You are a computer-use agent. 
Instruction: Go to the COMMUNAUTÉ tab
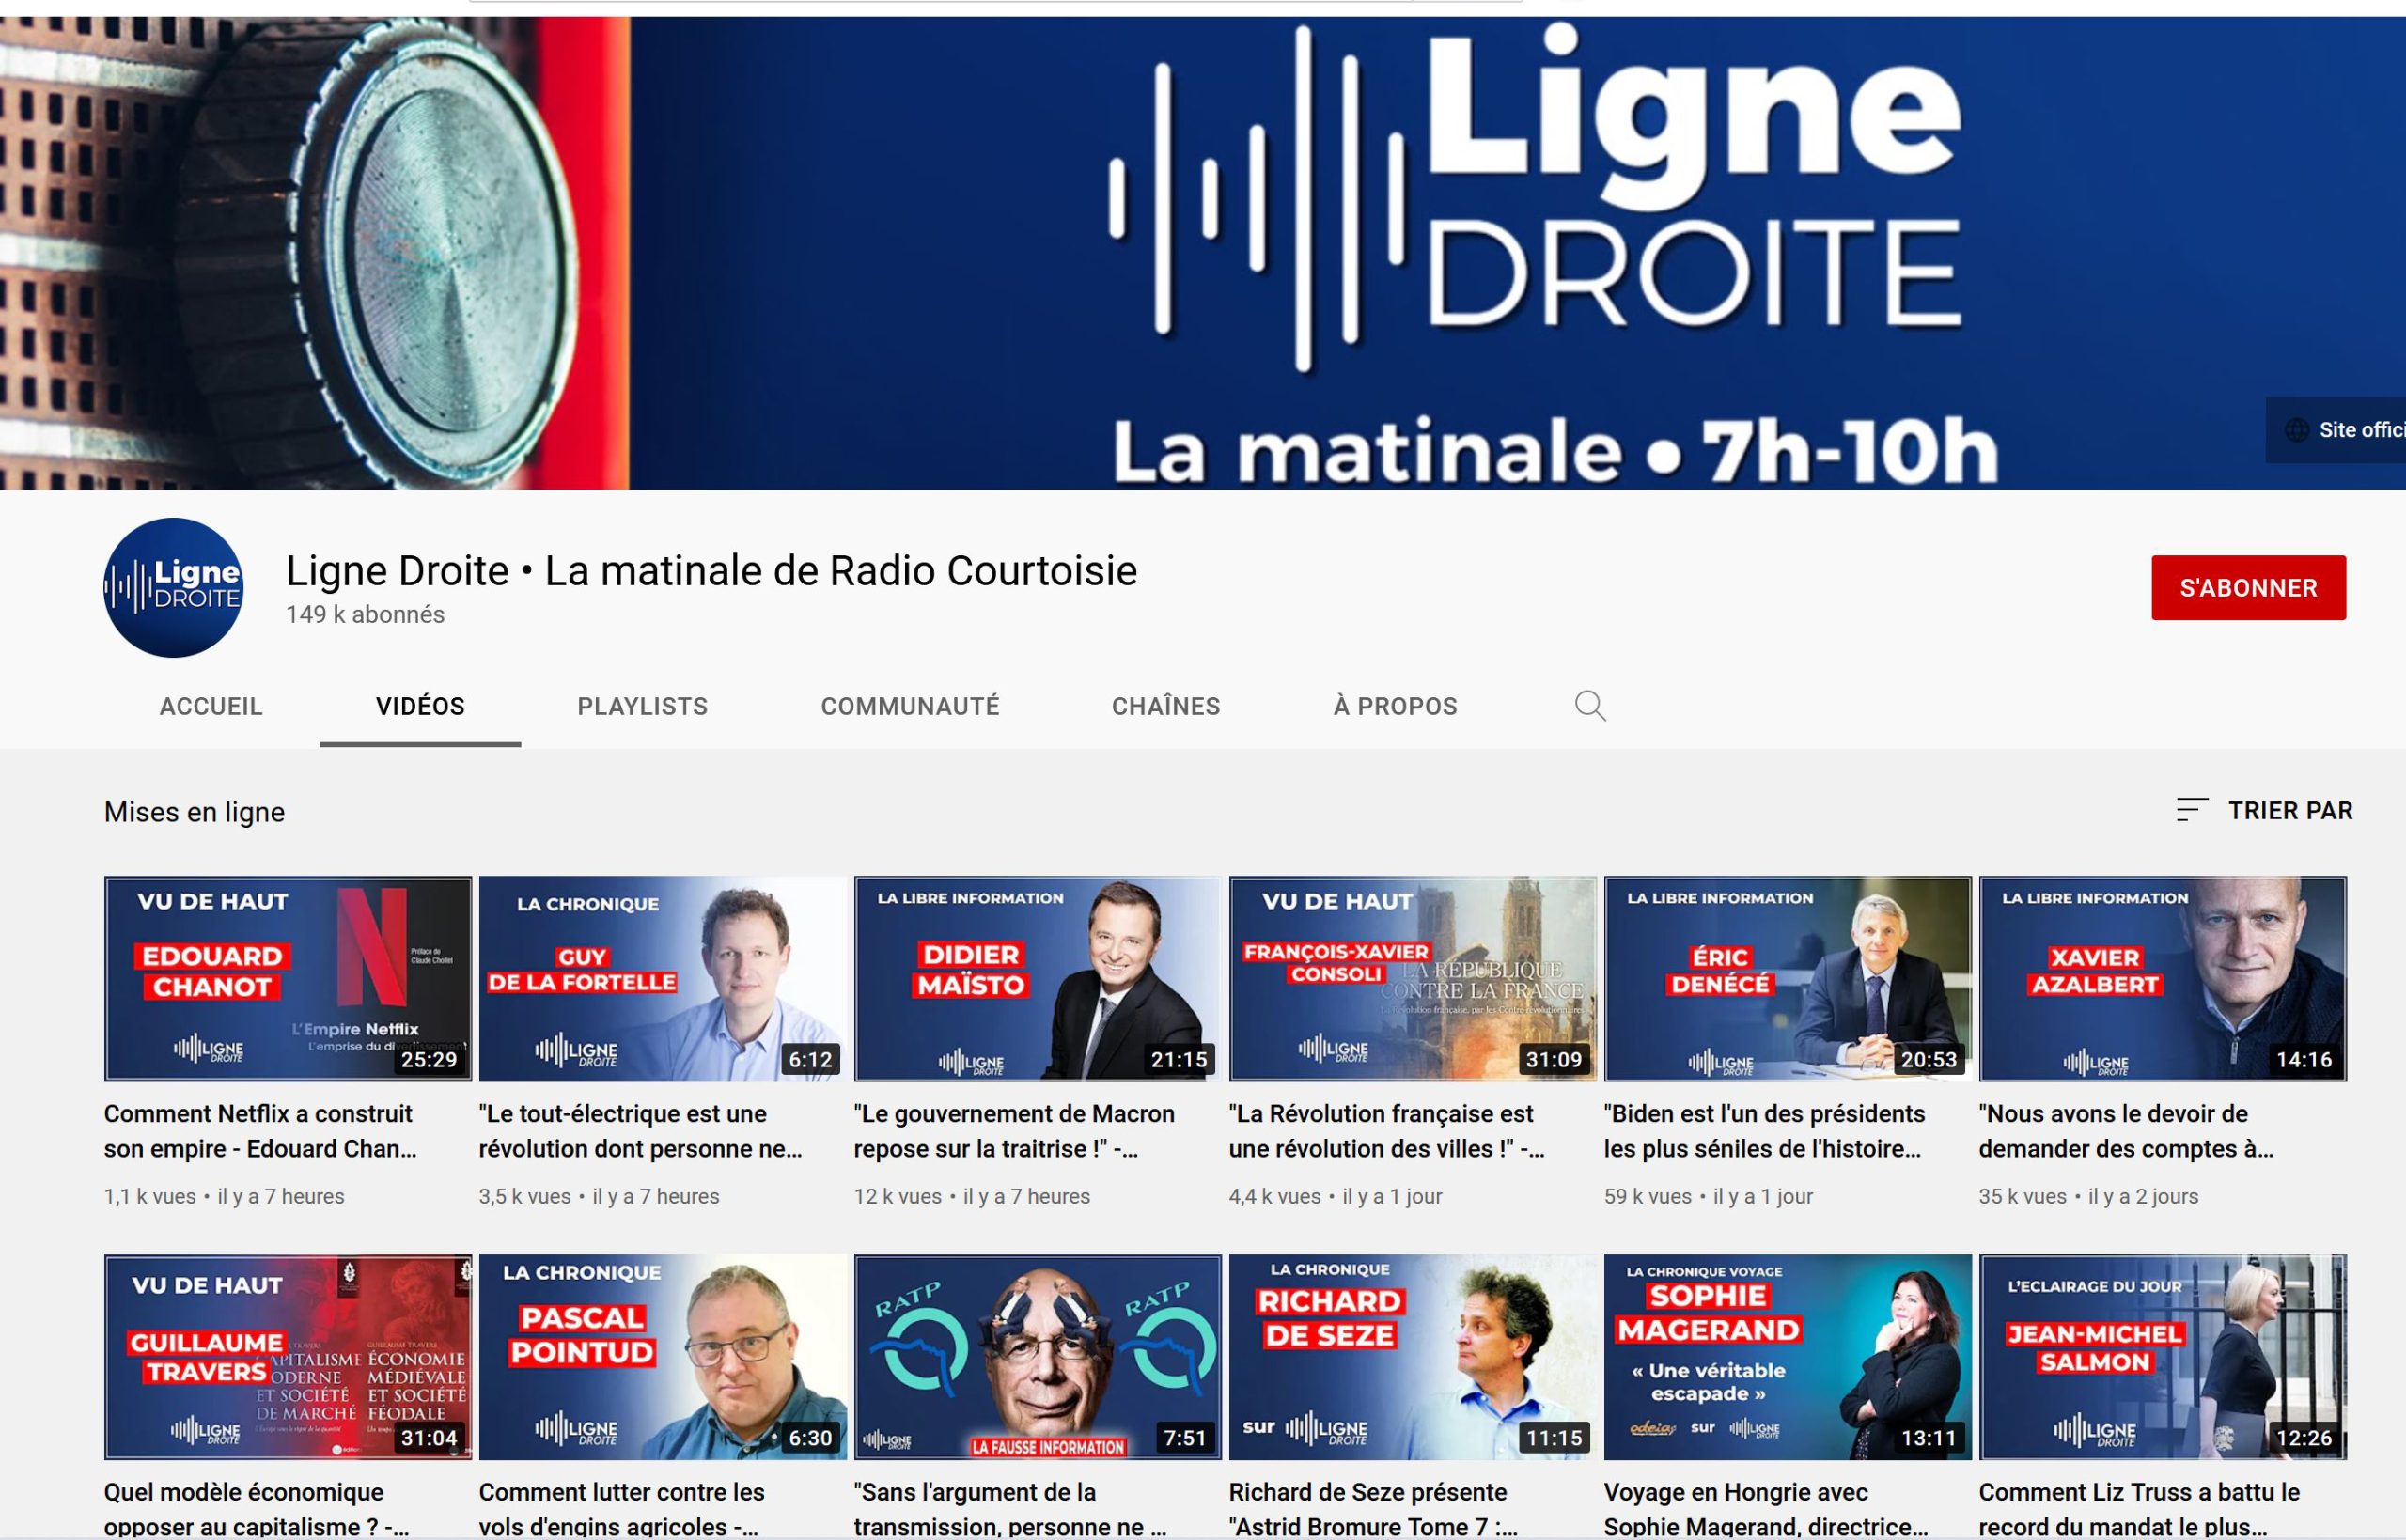[910, 706]
